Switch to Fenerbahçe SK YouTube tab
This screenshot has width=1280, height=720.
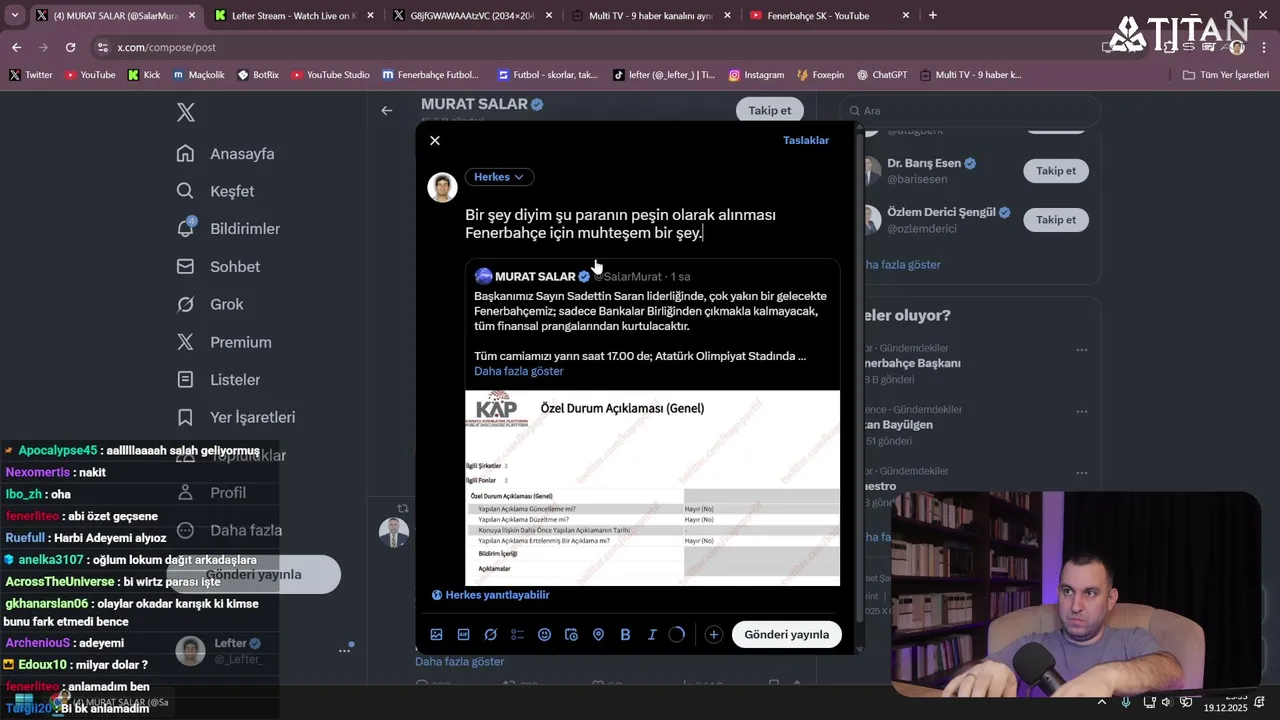click(830, 16)
